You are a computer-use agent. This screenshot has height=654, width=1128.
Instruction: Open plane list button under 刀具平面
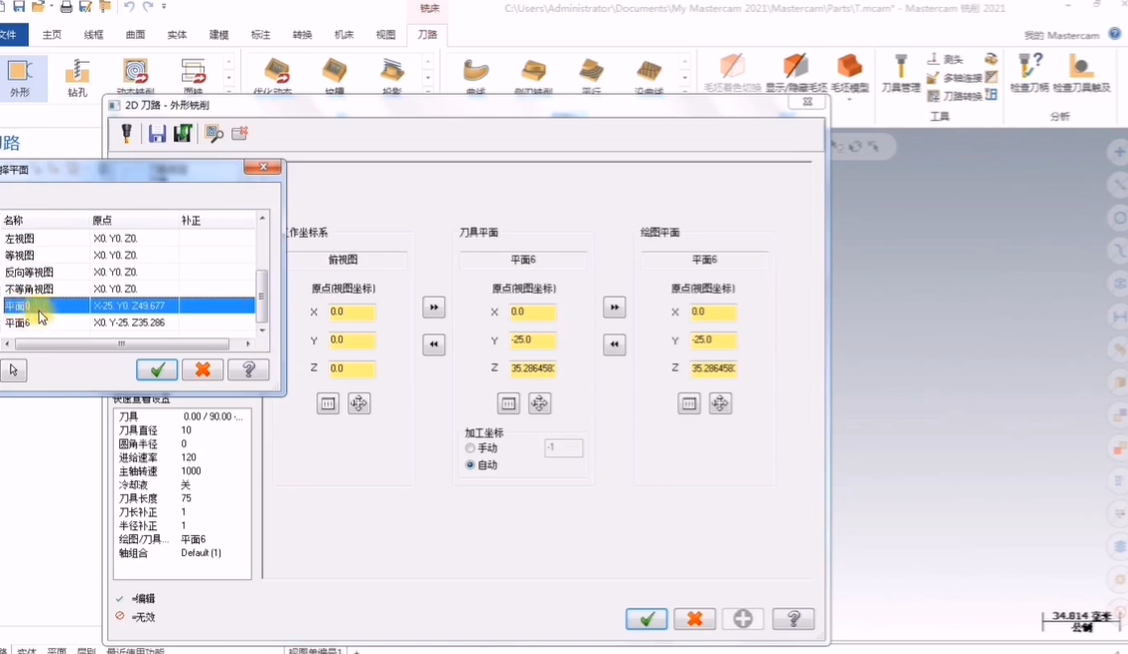(509, 404)
